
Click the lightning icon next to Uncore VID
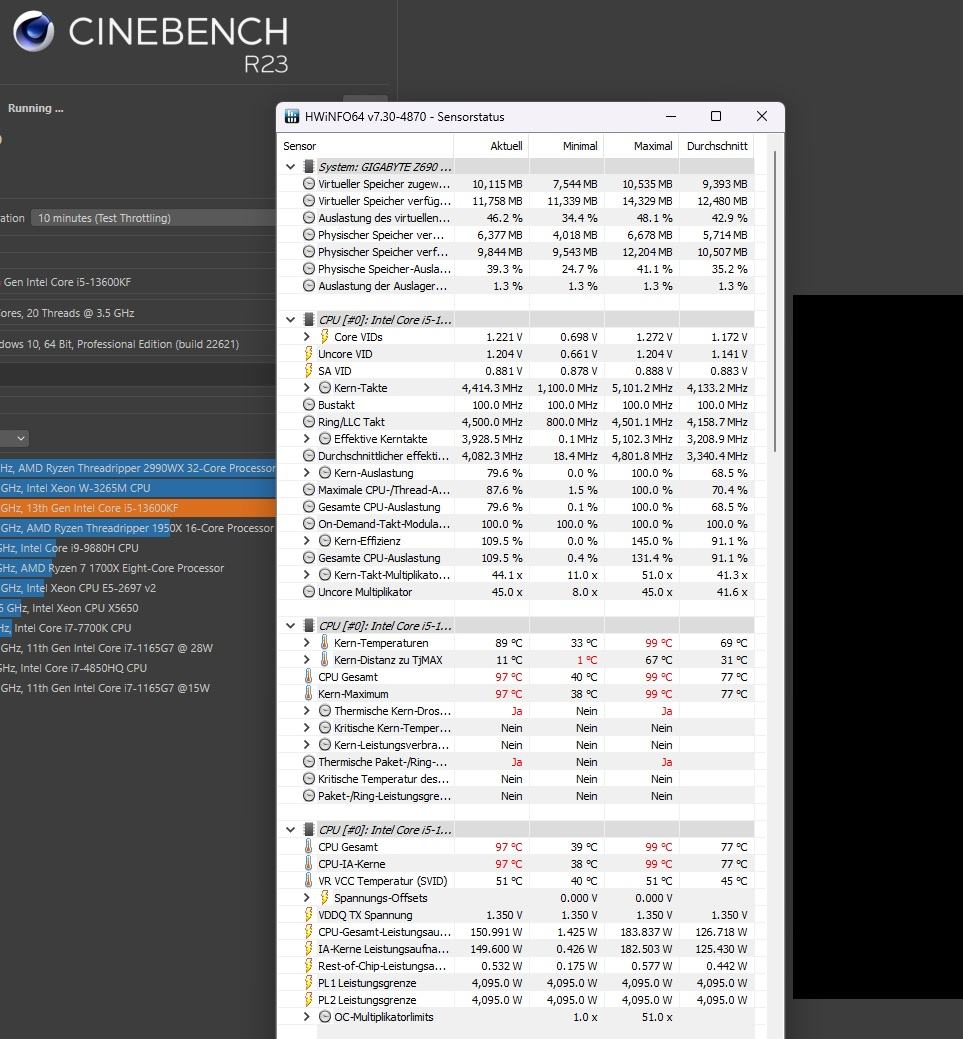(x=309, y=355)
